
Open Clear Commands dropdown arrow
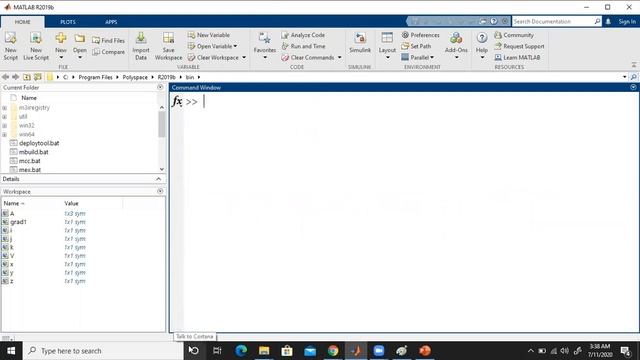click(x=340, y=58)
